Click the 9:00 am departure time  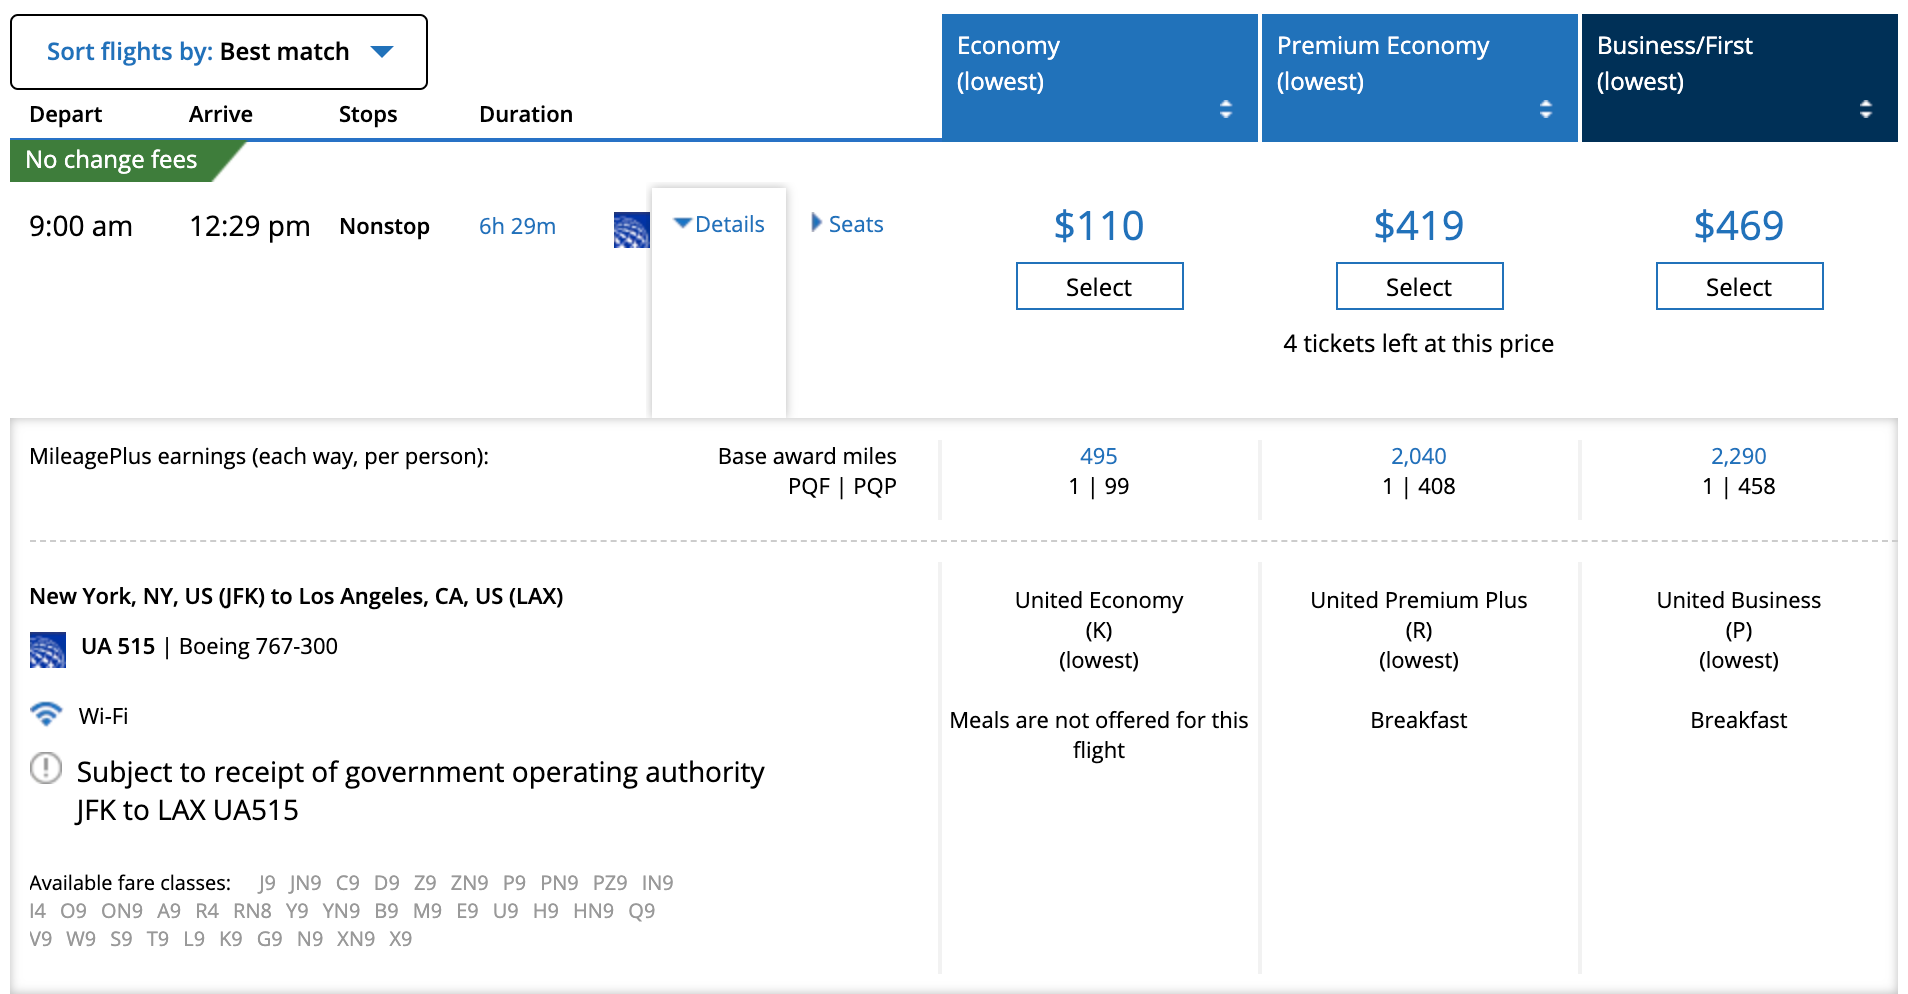click(x=81, y=226)
